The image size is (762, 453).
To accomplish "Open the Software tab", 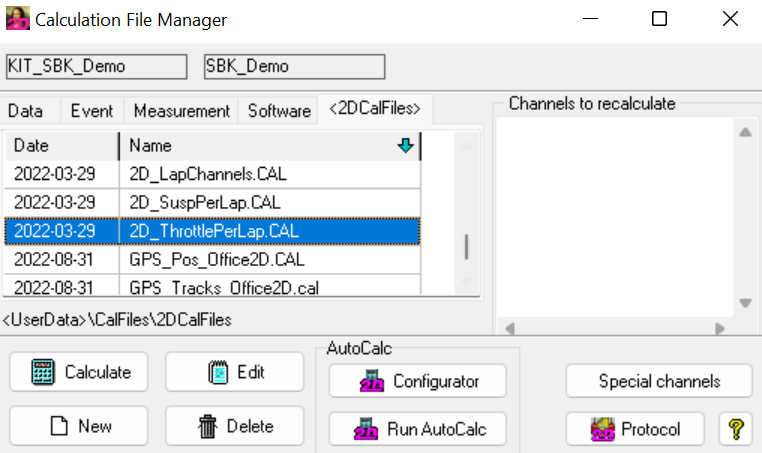I will [279, 111].
